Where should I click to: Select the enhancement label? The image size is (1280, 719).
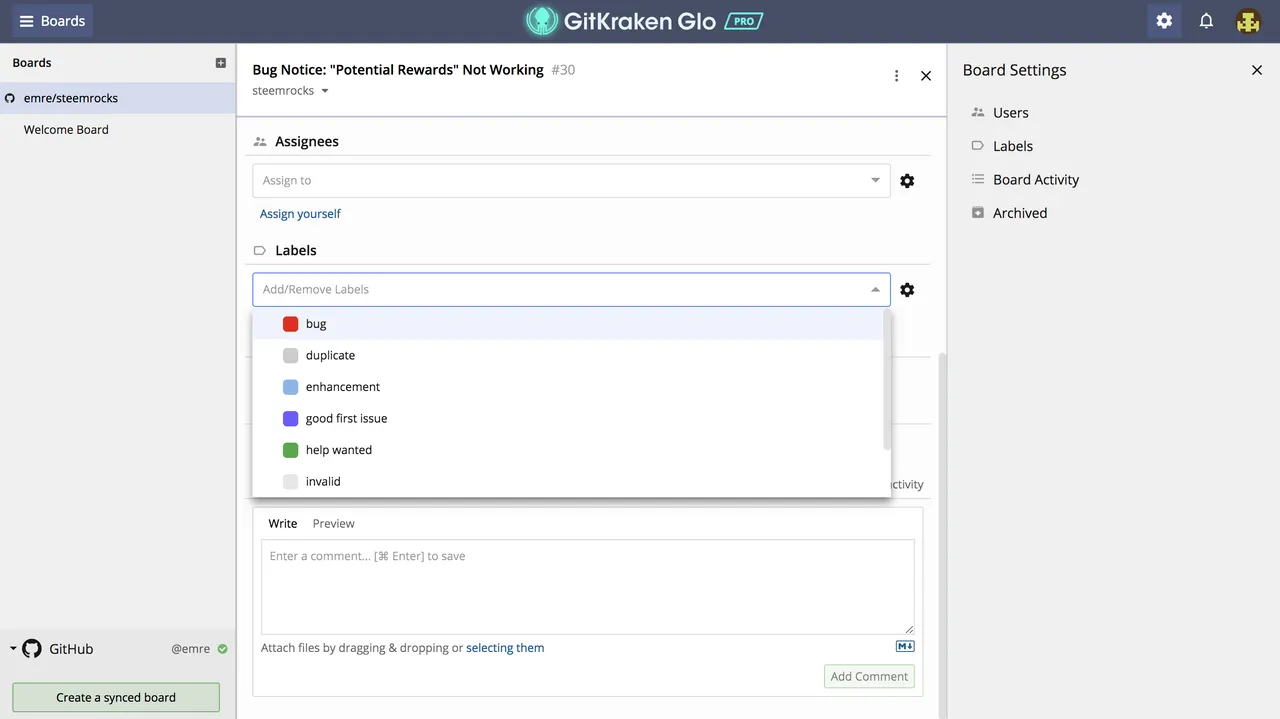pos(568,387)
